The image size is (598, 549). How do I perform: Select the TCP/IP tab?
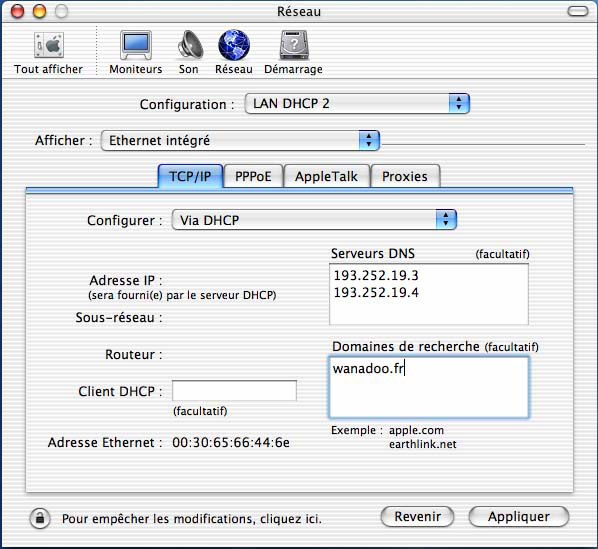click(x=190, y=176)
